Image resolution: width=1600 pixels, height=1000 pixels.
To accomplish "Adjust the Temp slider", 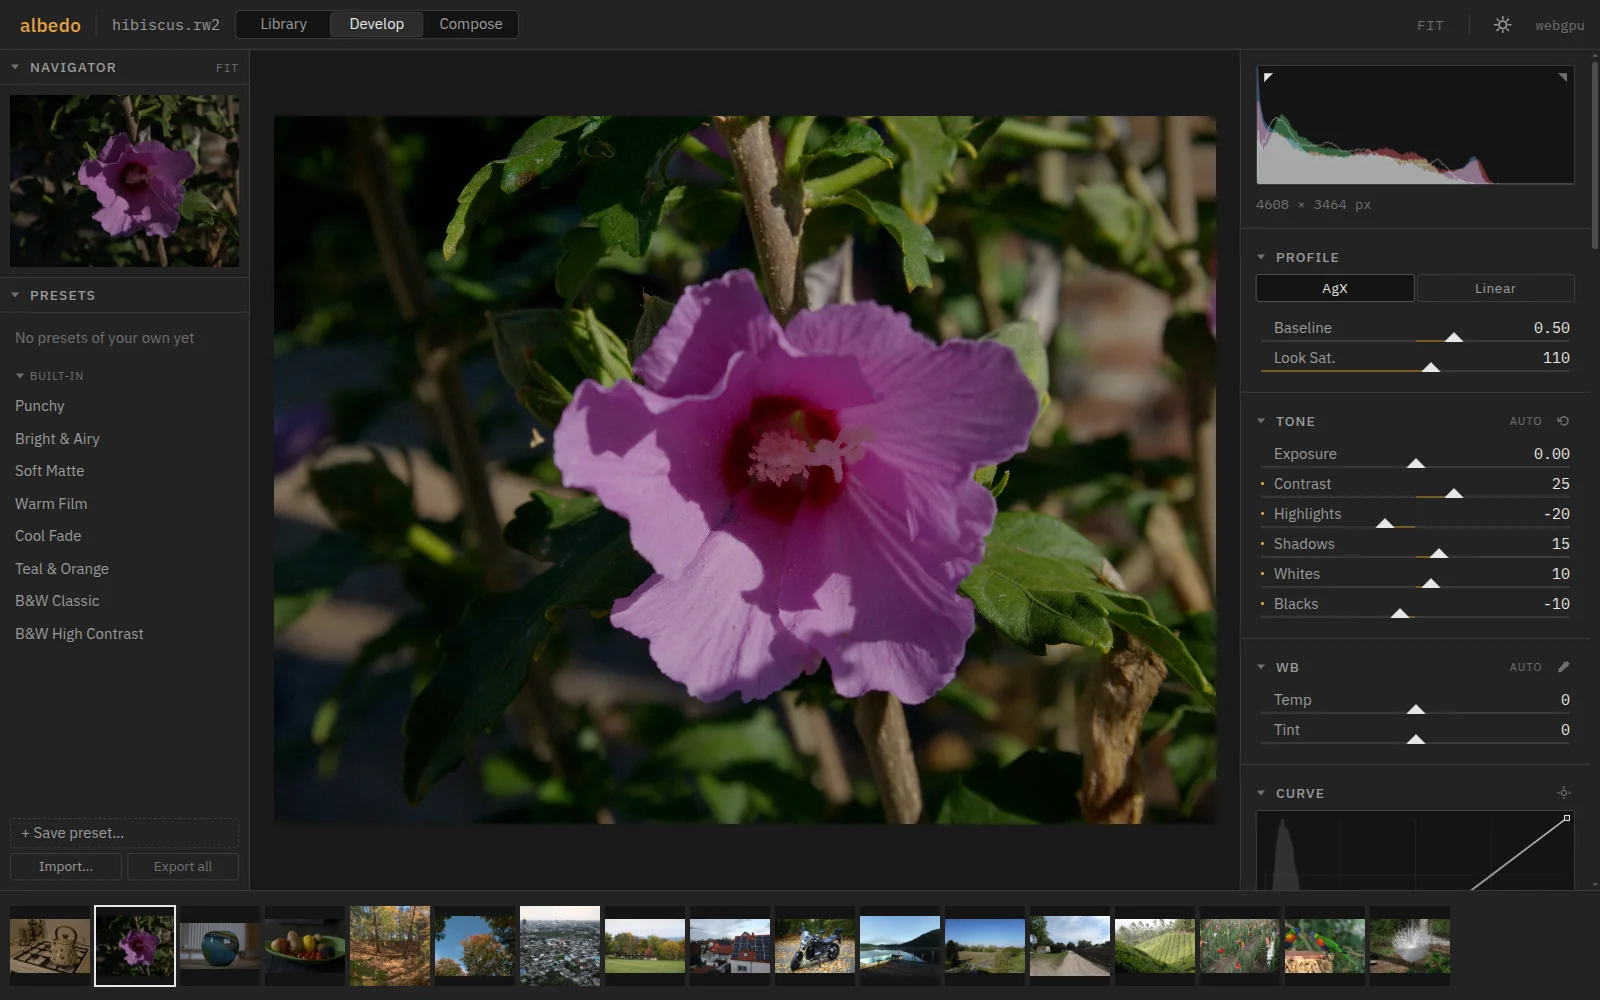I will tap(1415, 711).
